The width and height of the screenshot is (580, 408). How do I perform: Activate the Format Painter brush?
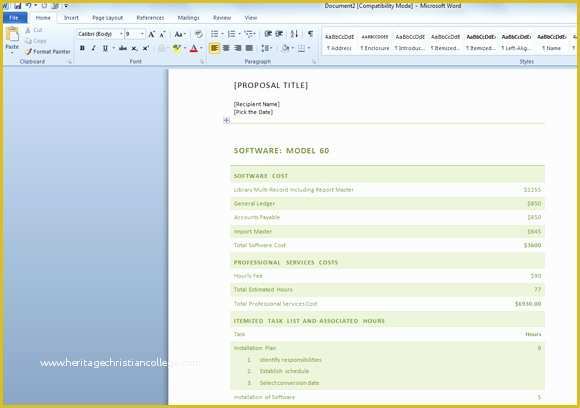(x=48, y=51)
